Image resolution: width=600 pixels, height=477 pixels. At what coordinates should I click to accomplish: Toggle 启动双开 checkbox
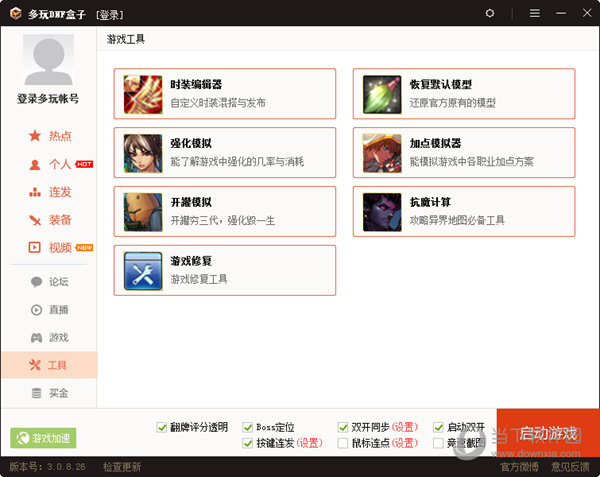pyautogui.click(x=438, y=427)
